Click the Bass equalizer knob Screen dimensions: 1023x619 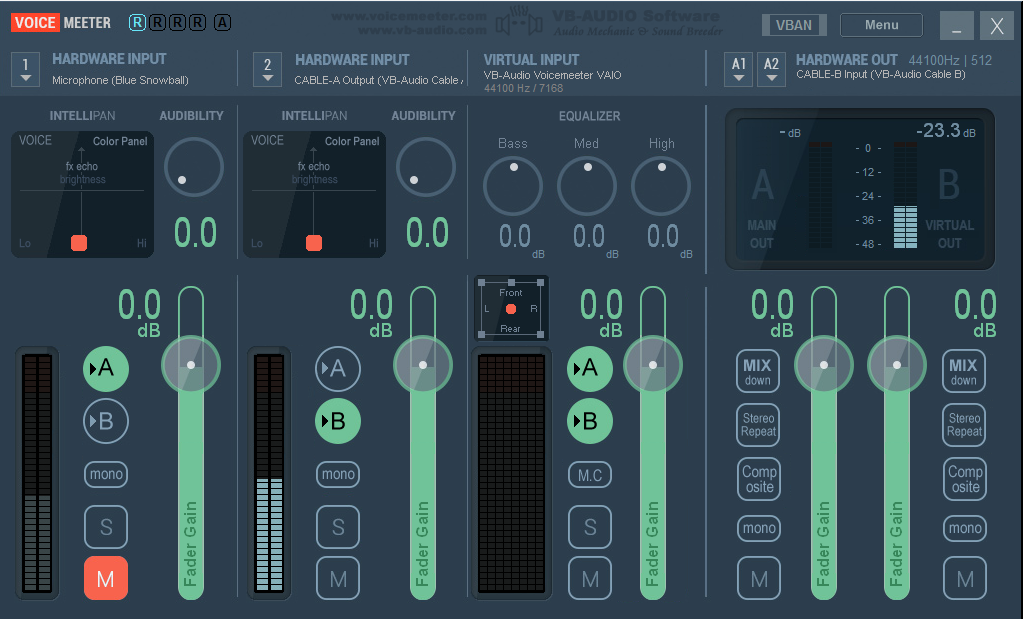point(513,186)
